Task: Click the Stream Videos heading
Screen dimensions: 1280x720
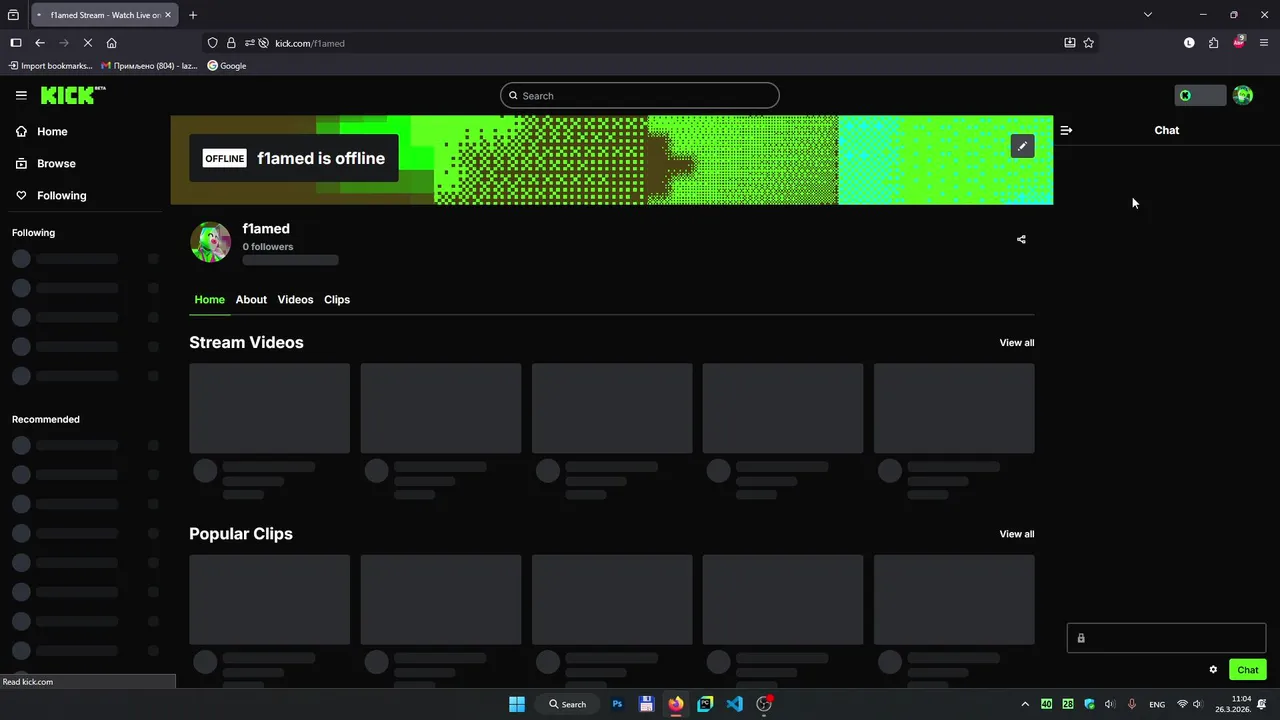Action: (246, 342)
